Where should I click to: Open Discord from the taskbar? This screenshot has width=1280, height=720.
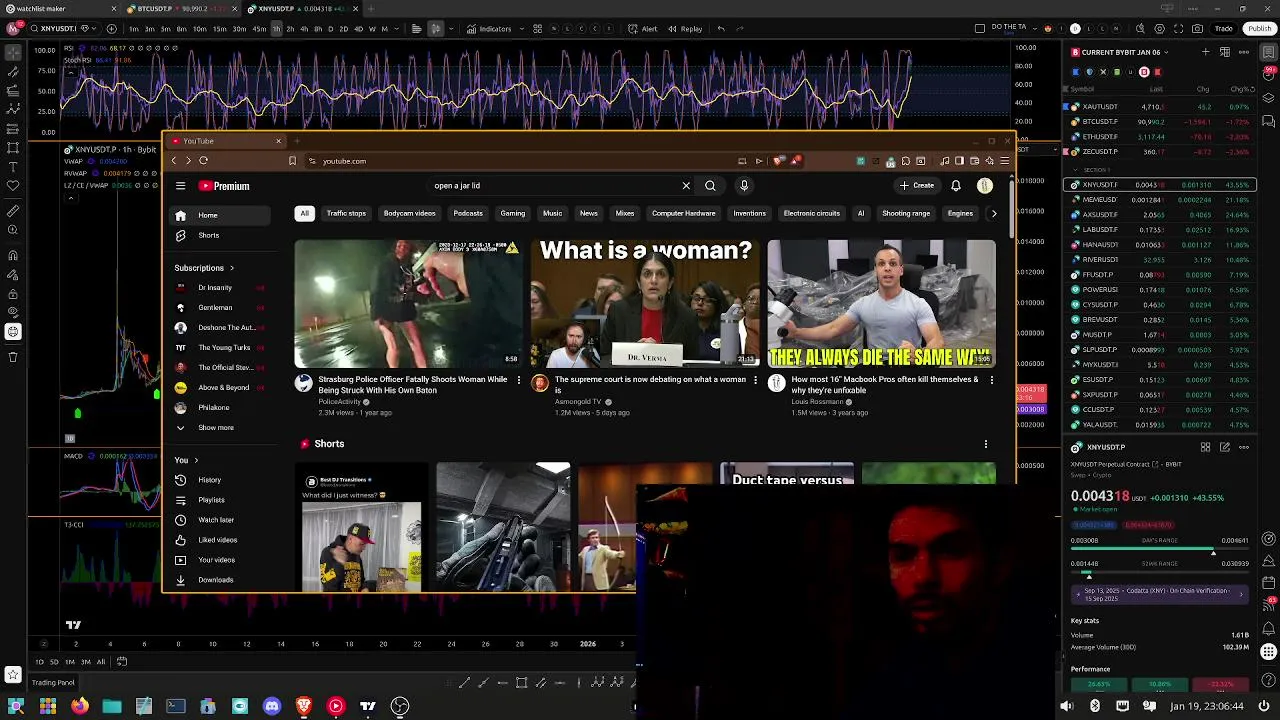pos(272,706)
